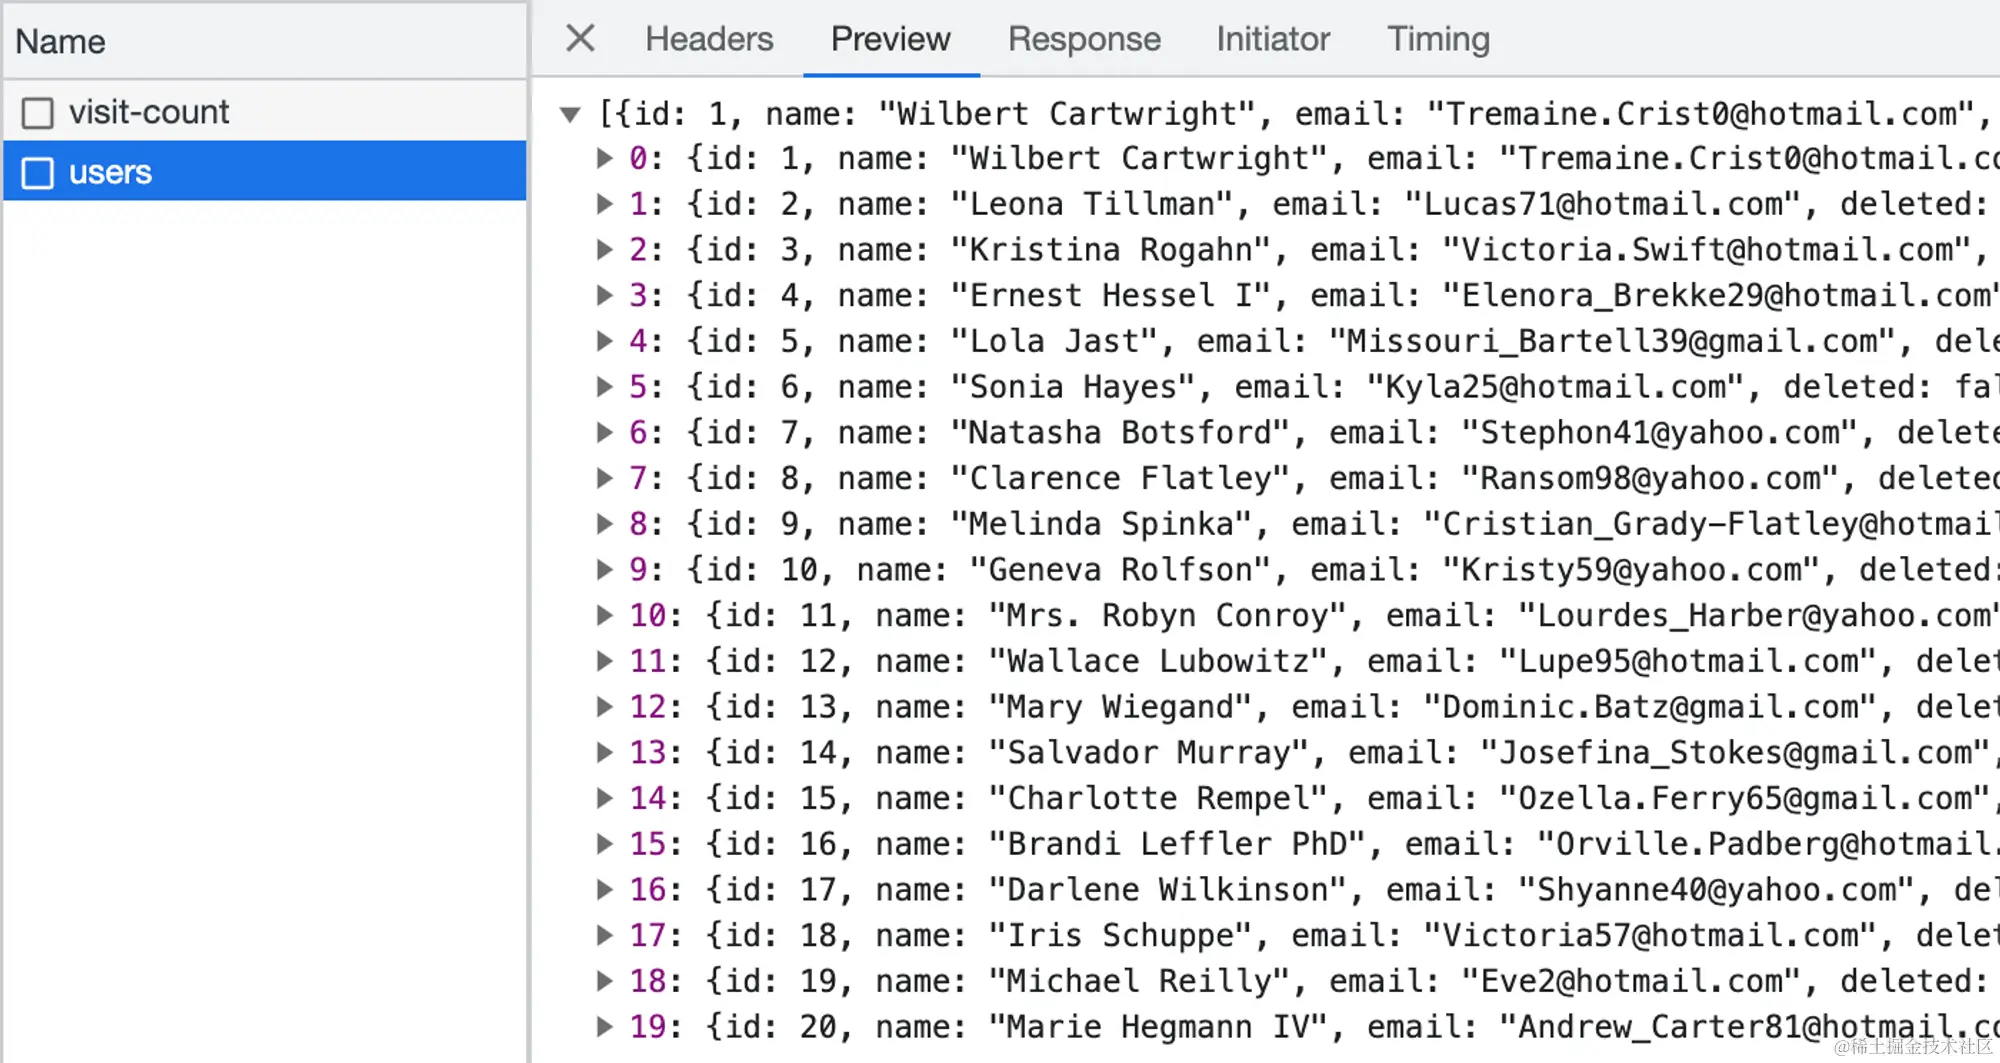2000x1063 pixels.
Task: Expand entry 10 Mrs. Robyn Conroy
Action: [604, 615]
